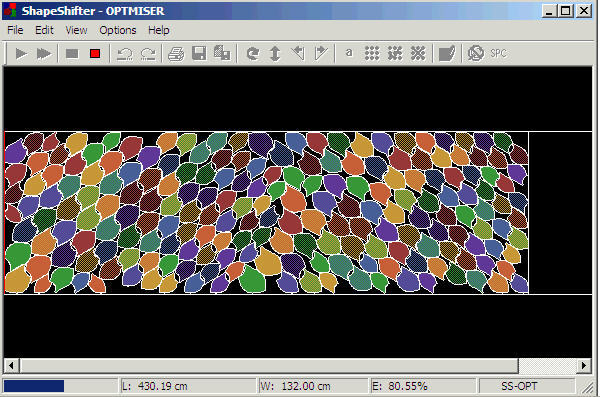Screen dimensions: 600x397
Task: Click the grey stop square icon
Action: (72, 53)
